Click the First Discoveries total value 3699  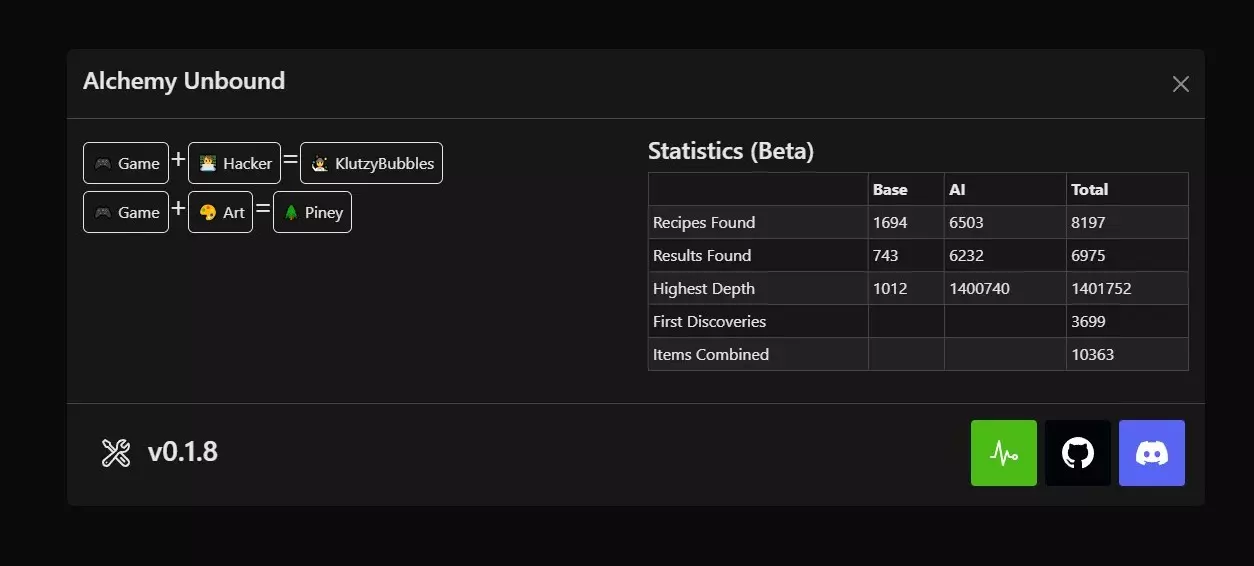[1088, 322]
